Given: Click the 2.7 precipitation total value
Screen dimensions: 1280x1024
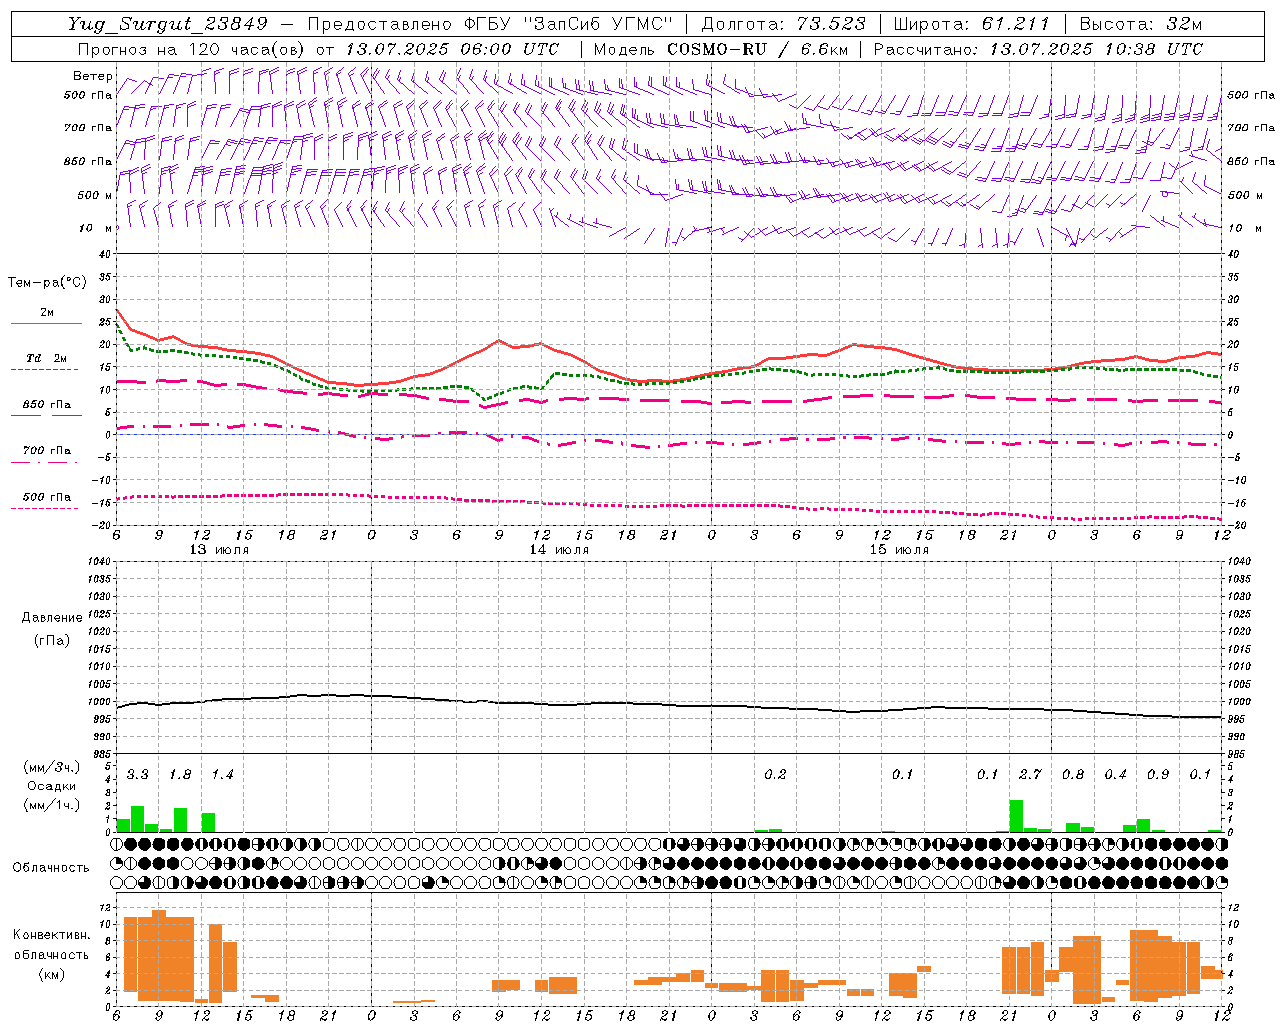Looking at the screenshot, I should coord(1030,775).
